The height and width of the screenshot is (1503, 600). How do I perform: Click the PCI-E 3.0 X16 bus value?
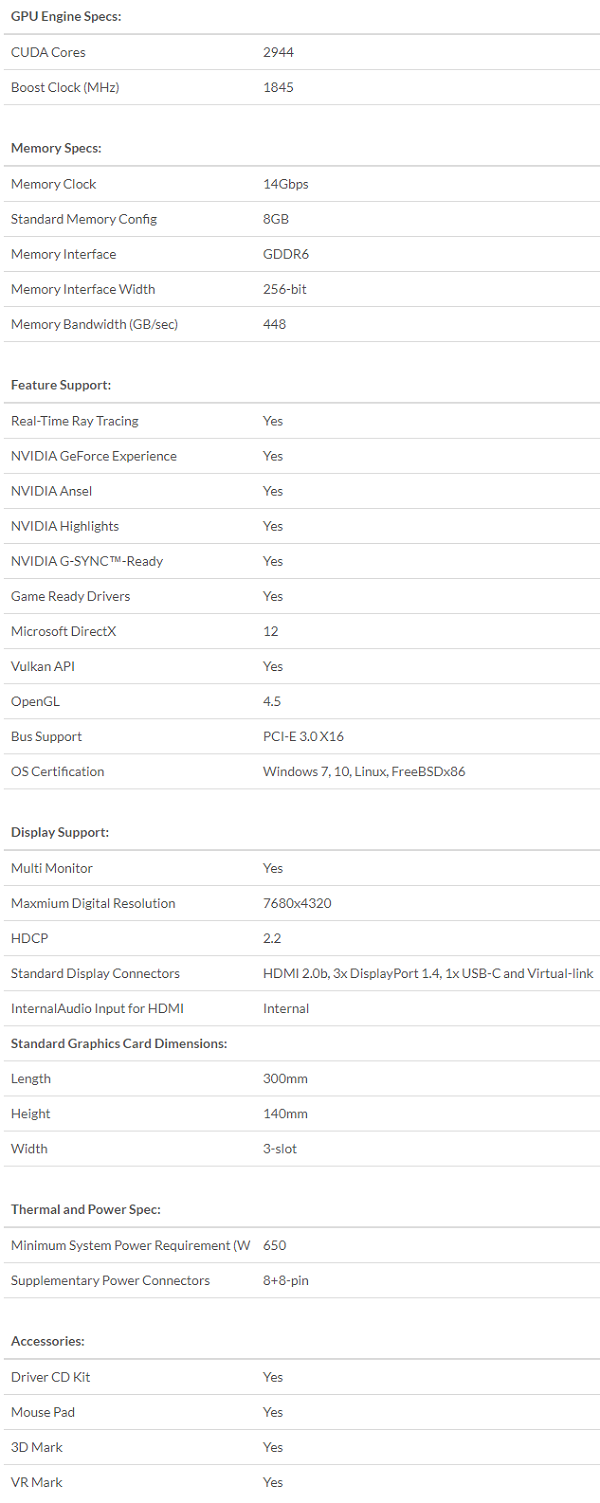303,736
